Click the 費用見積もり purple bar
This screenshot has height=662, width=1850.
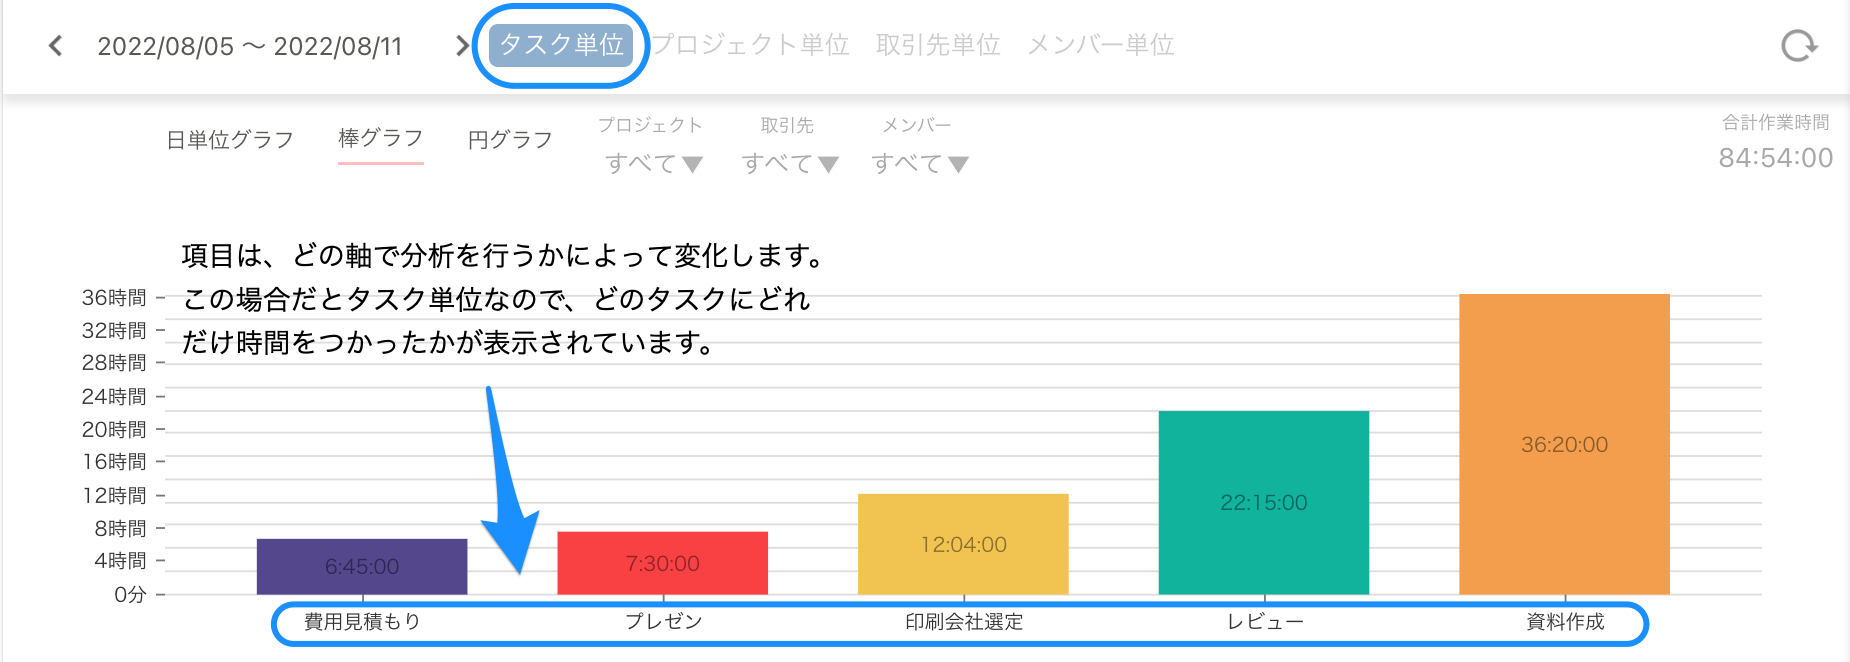[361, 567]
